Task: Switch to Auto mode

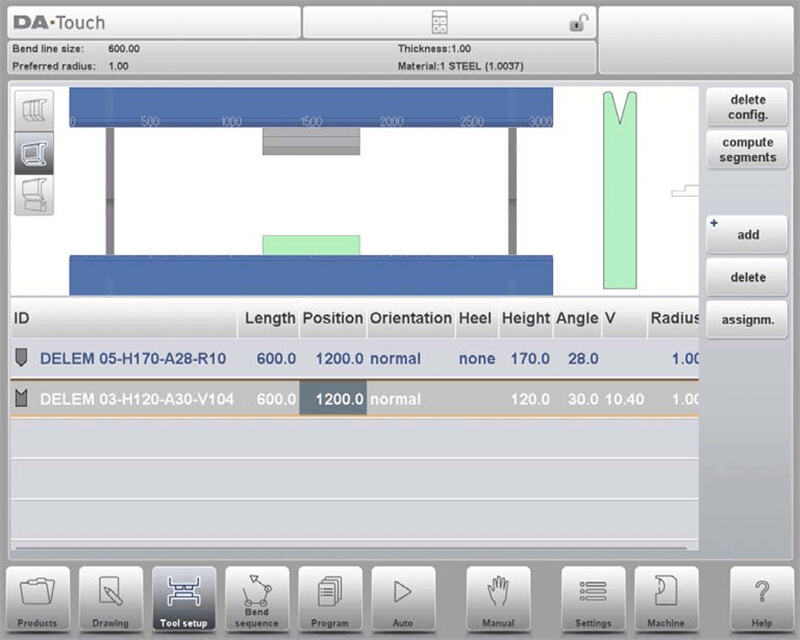Action: 403,598
